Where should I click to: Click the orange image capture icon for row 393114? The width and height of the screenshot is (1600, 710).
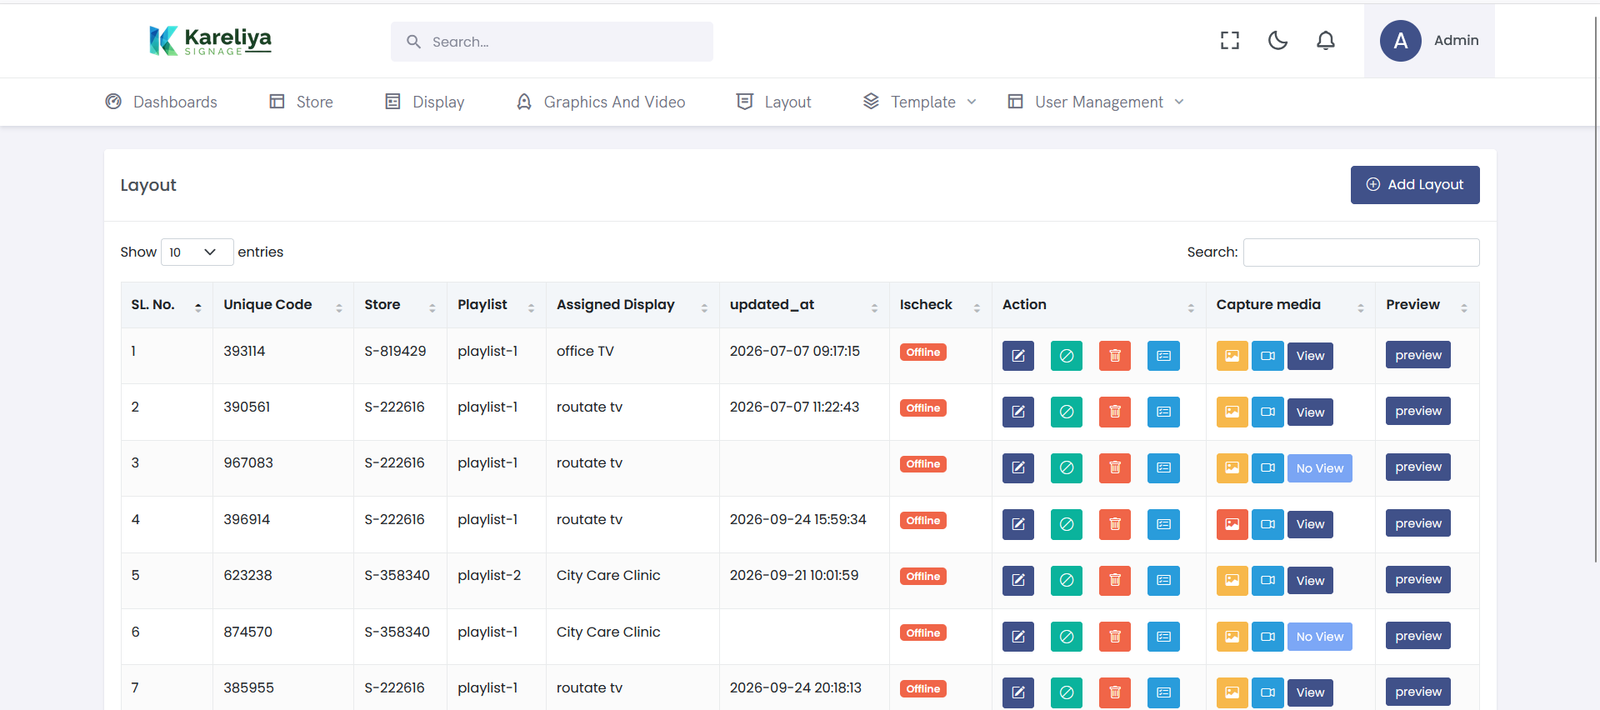[1232, 356]
